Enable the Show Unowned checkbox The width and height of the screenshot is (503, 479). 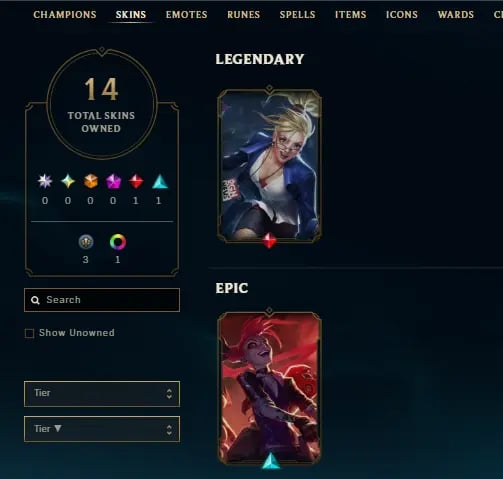29,333
